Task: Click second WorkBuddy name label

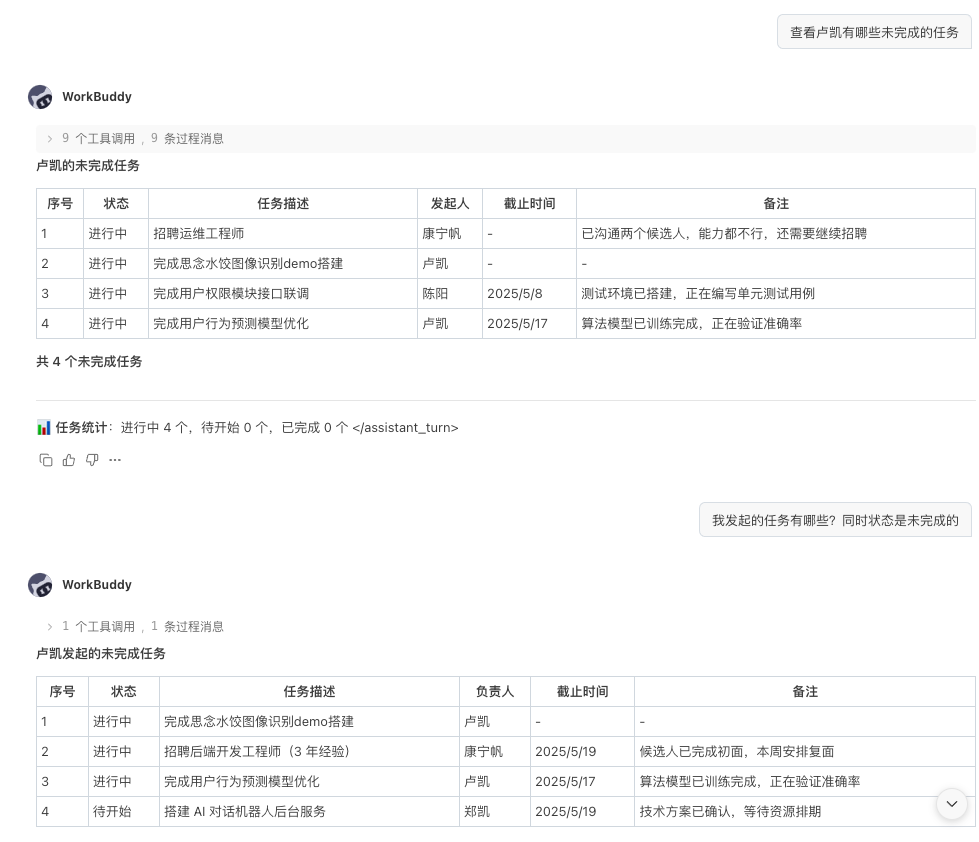Action: coord(97,585)
